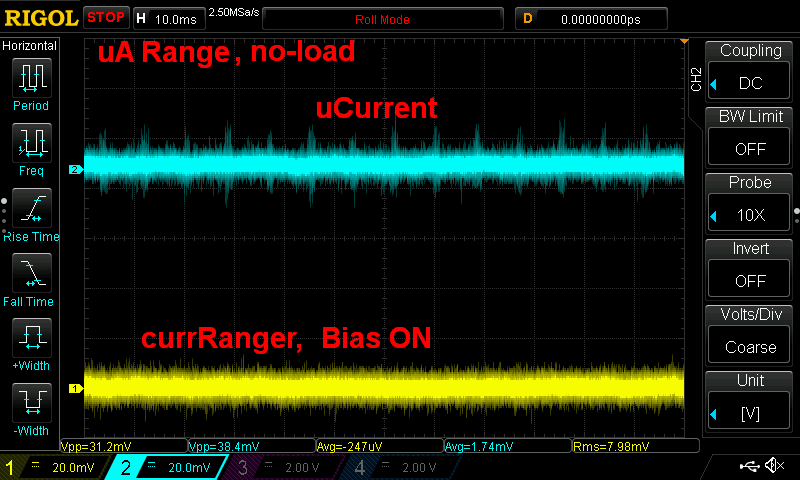Click the STOP run status indicator
This screenshot has width=800, height=480.
click(106, 17)
